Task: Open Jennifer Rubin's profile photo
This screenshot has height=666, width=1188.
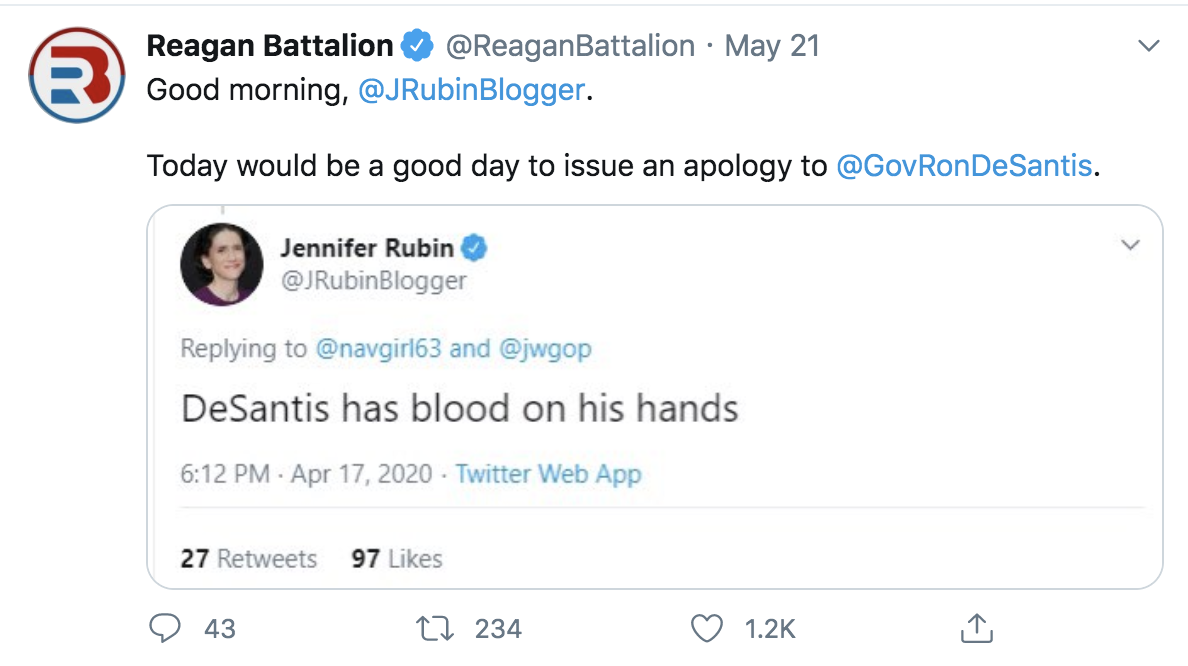Action: pyautogui.click(x=222, y=264)
